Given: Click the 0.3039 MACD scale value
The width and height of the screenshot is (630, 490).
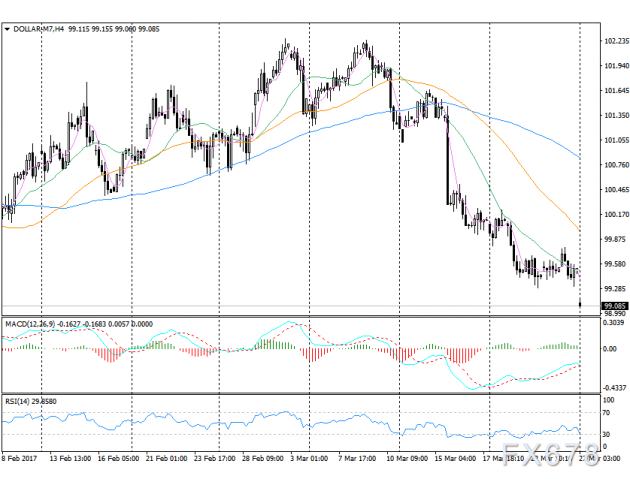Looking at the screenshot, I should click(x=614, y=323).
